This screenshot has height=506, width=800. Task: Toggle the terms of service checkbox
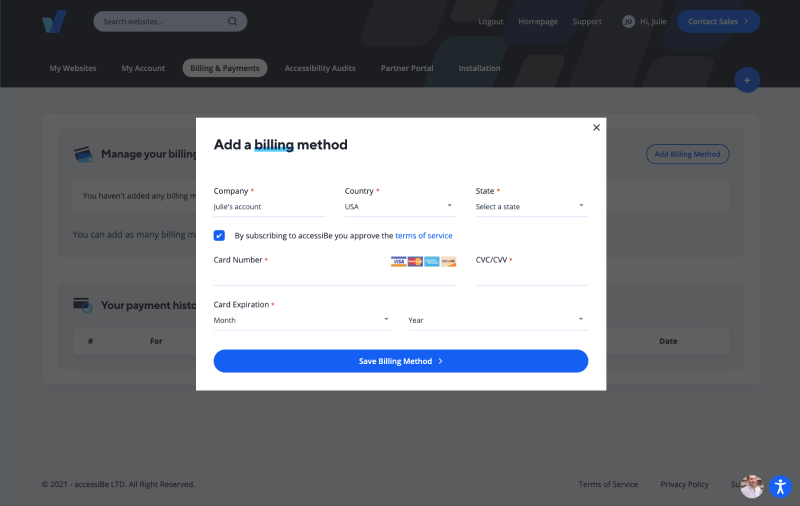219,236
